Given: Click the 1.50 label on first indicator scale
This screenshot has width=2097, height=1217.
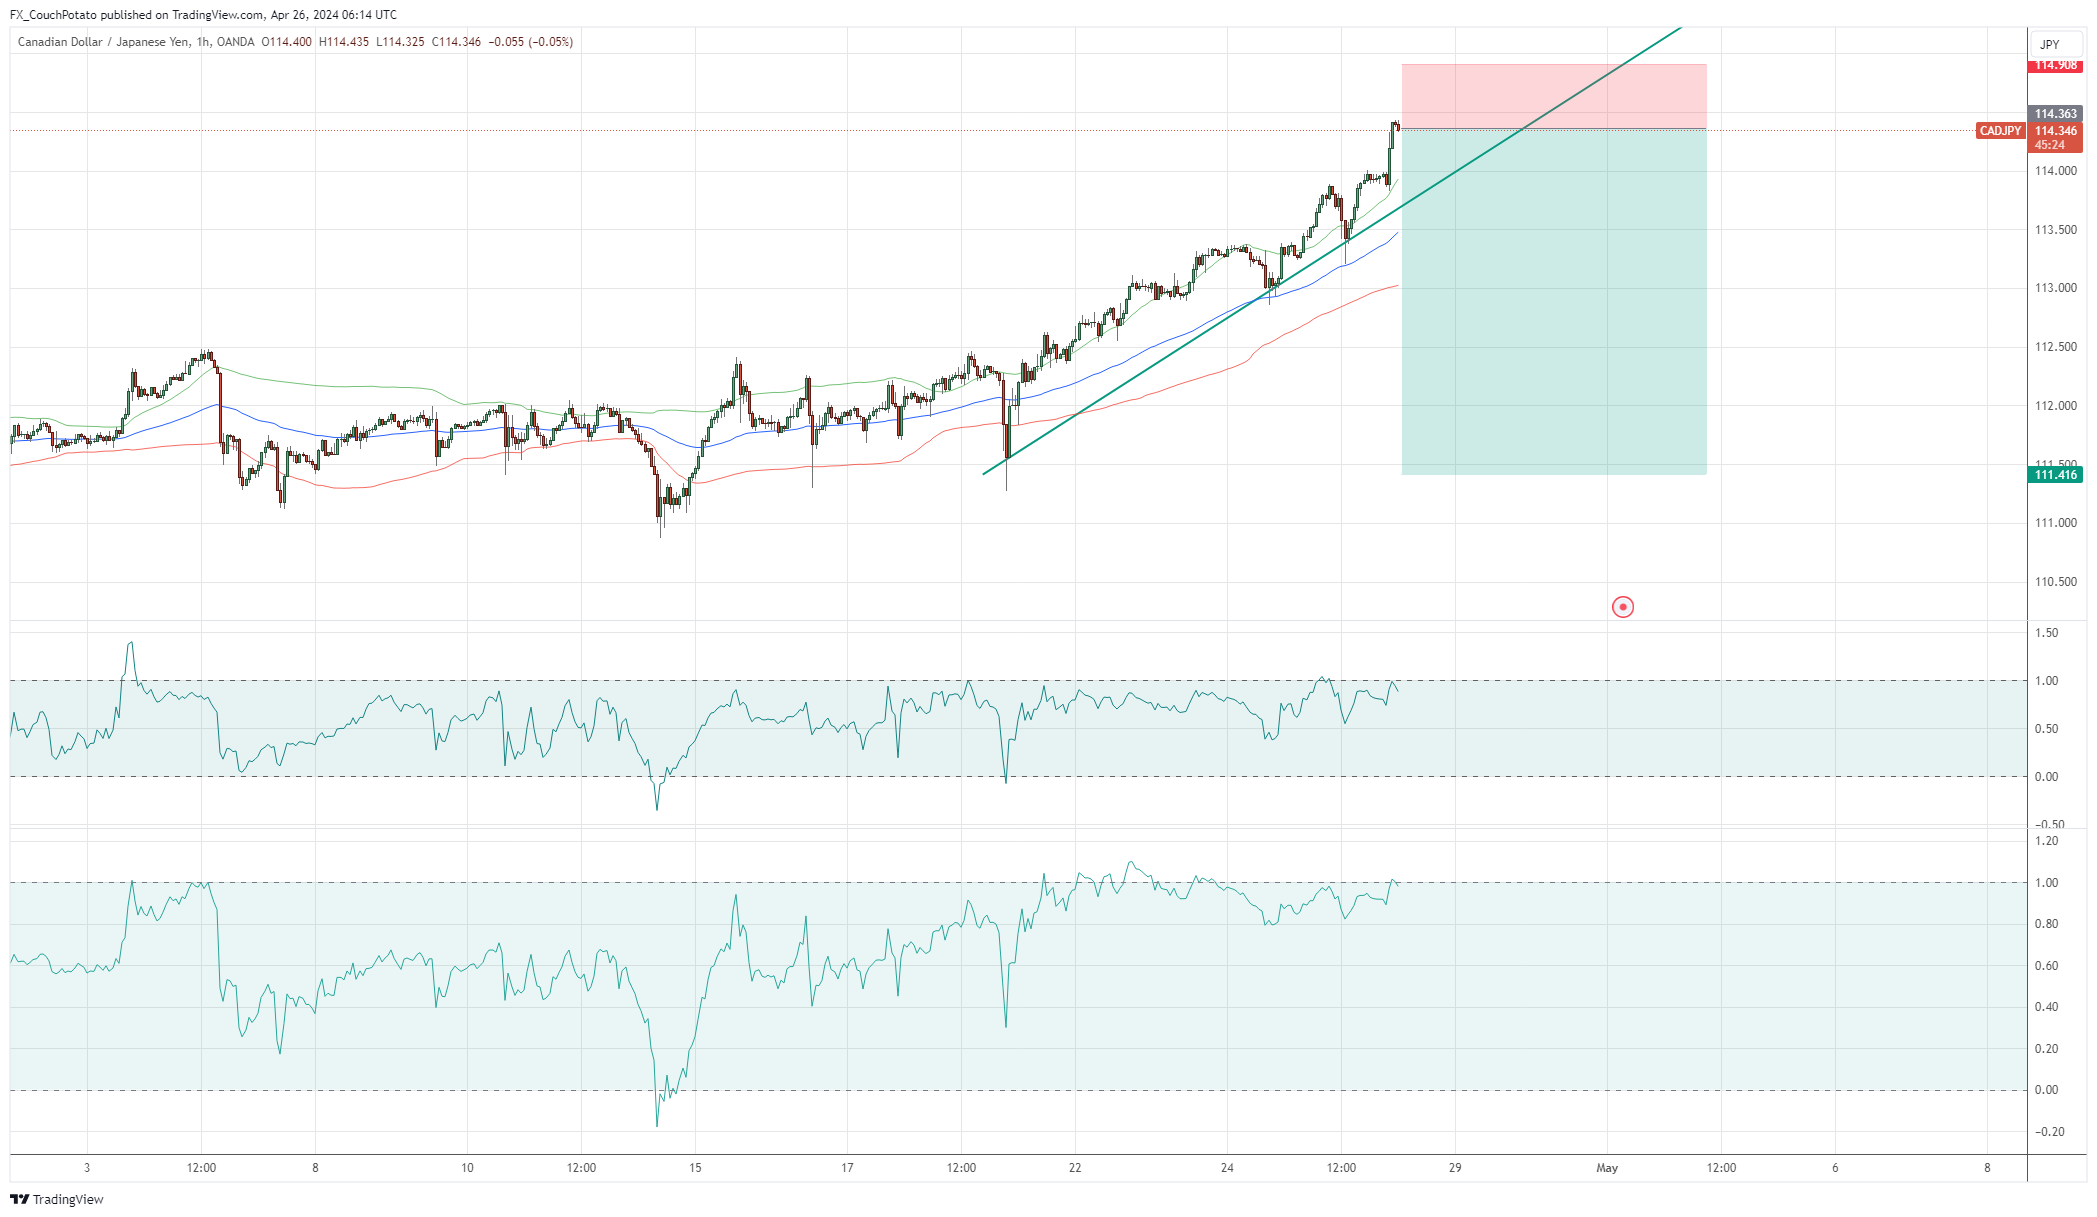Looking at the screenshot, I should 2046,633.
